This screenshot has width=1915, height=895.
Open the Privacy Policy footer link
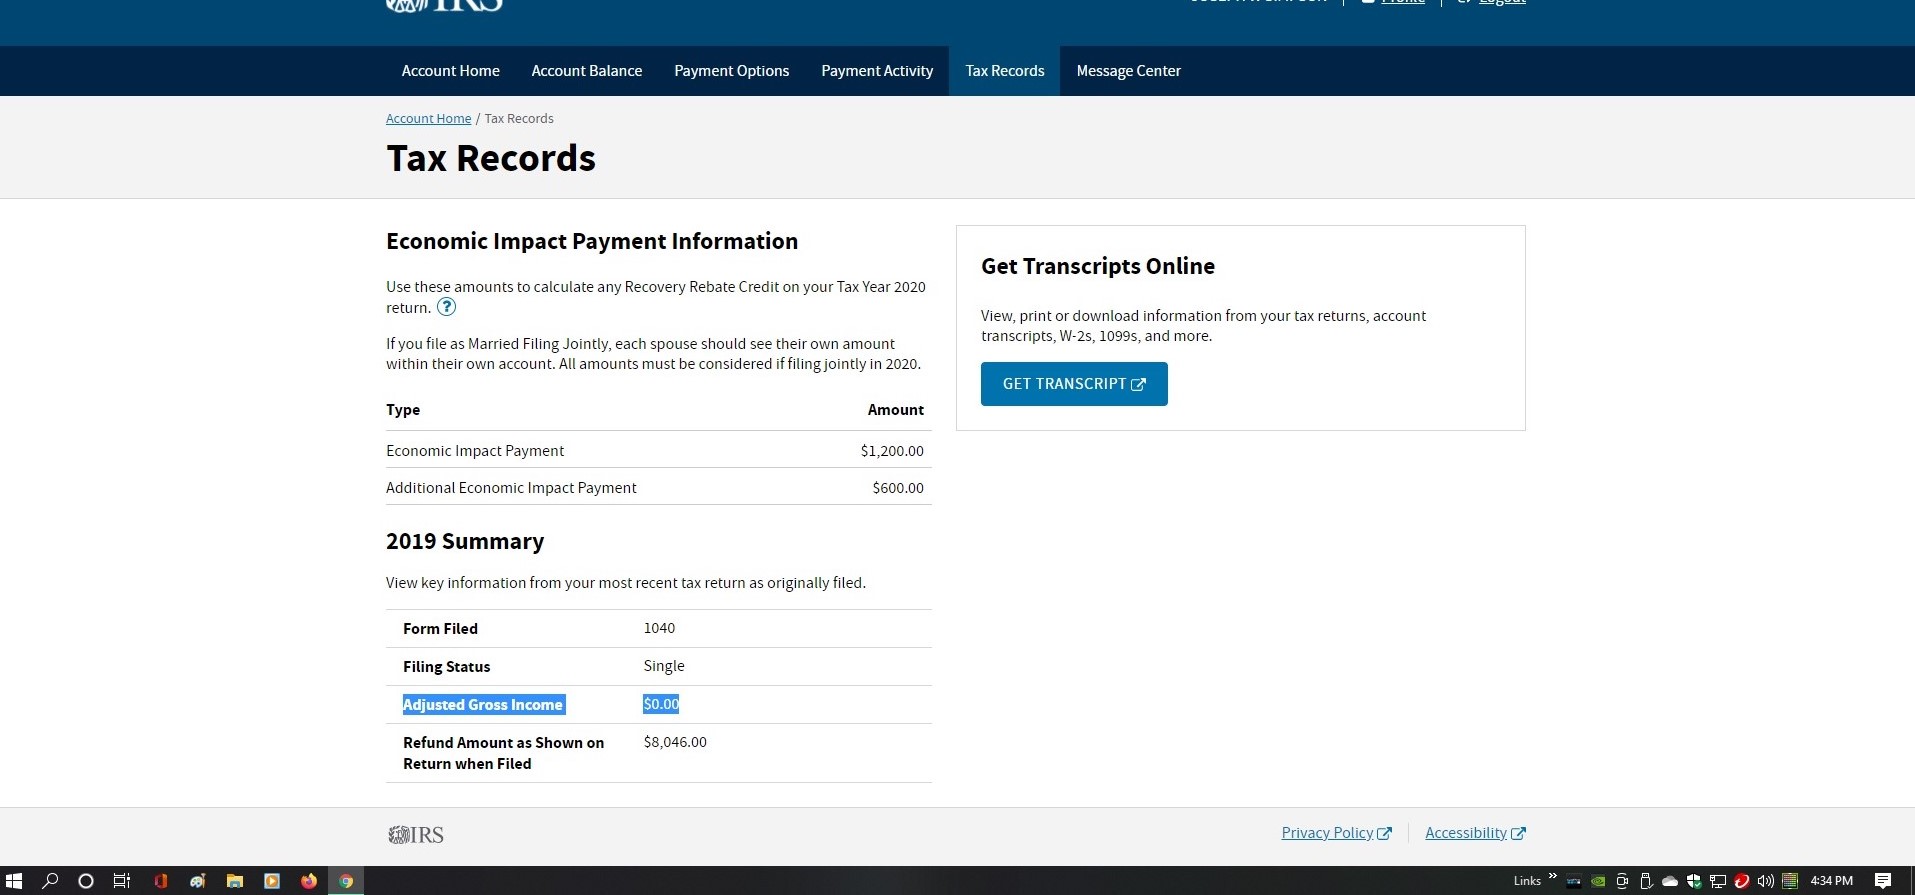(1327, 833)
